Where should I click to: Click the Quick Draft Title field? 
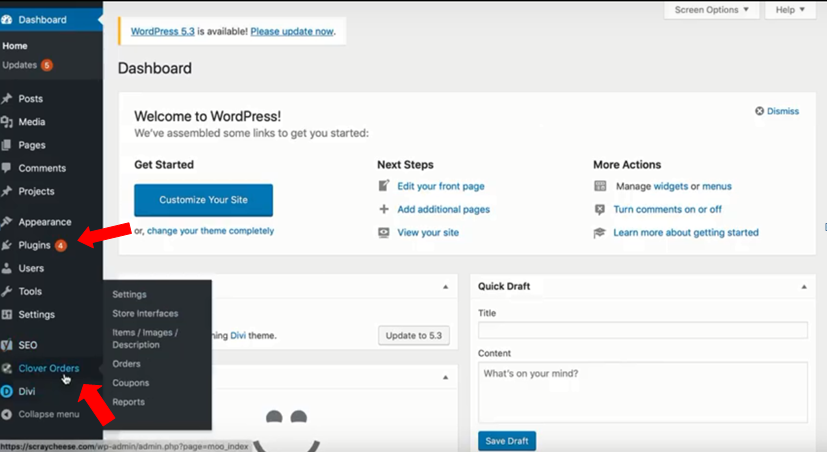click(x=642, y=330)
